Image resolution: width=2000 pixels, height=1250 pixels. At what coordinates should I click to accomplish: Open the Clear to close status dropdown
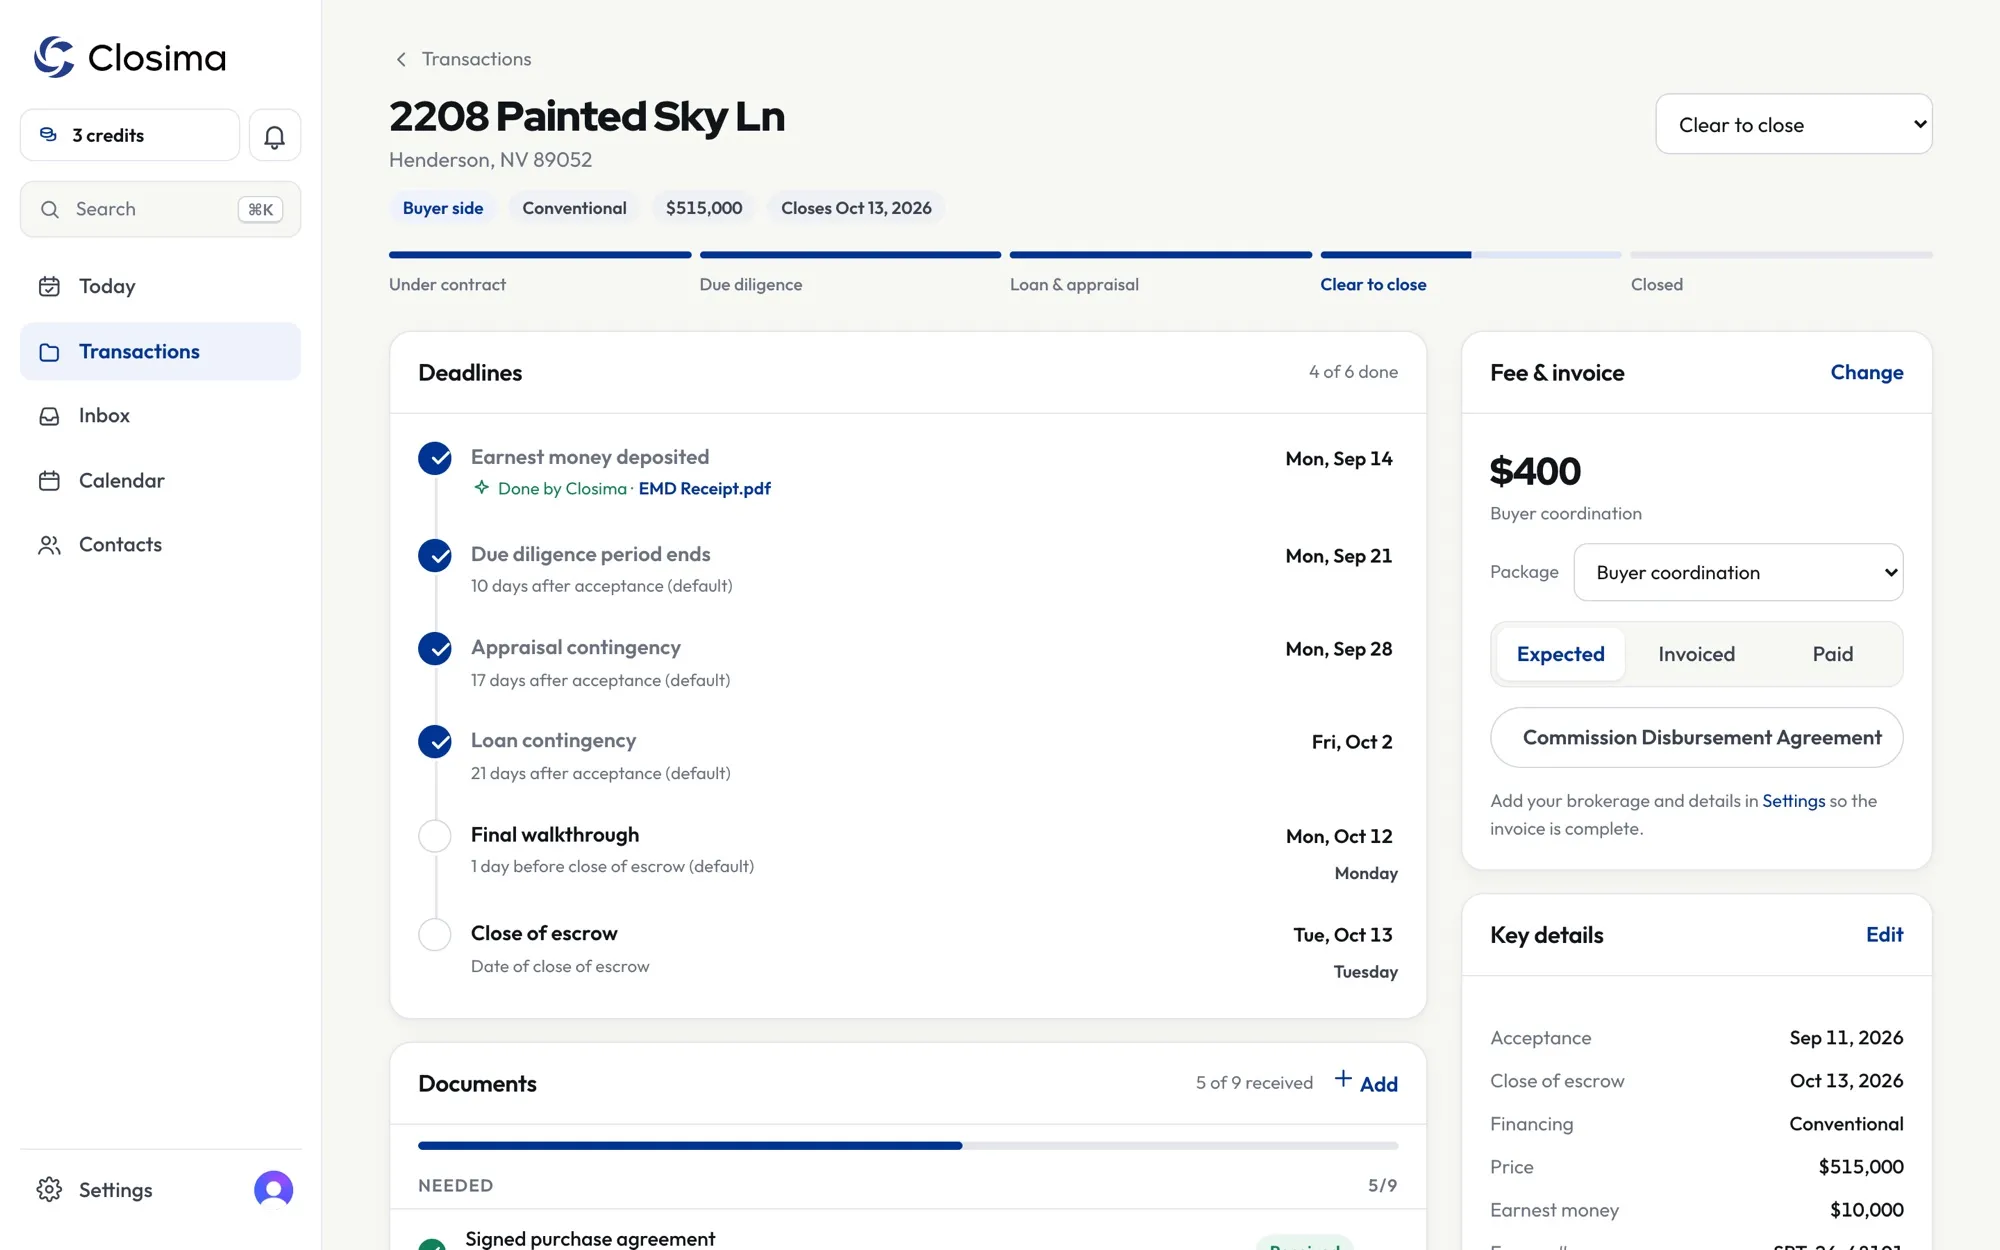click(x=1794, y=124)
